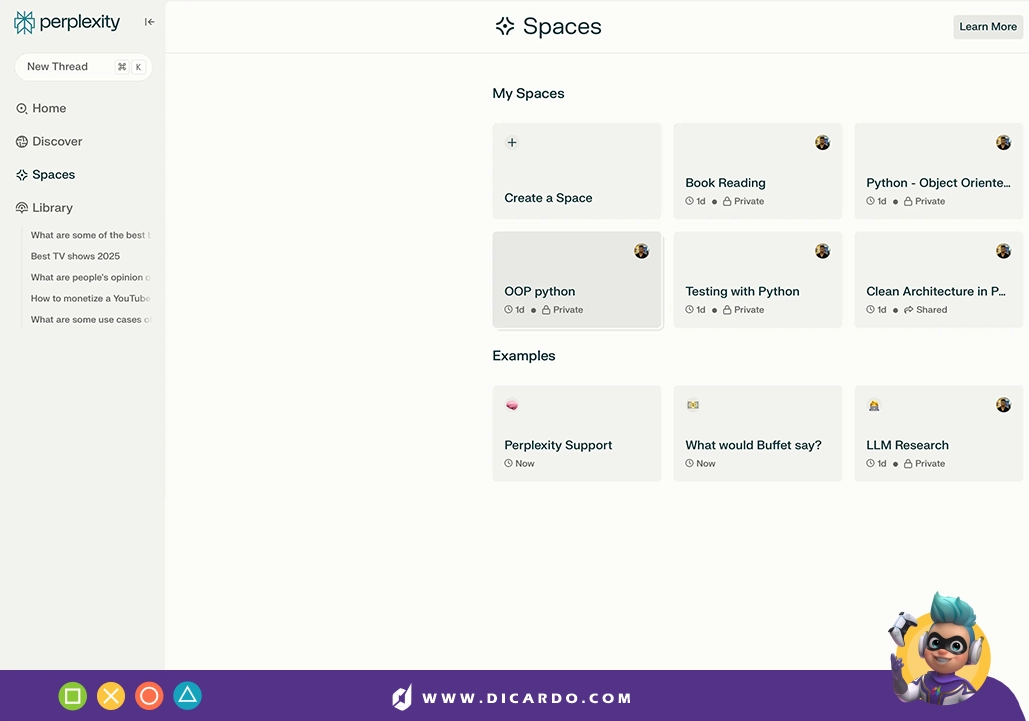This screenshot has width=1029, height=721.
Task: Open the Book Reading space
Action: pos(757,171)
